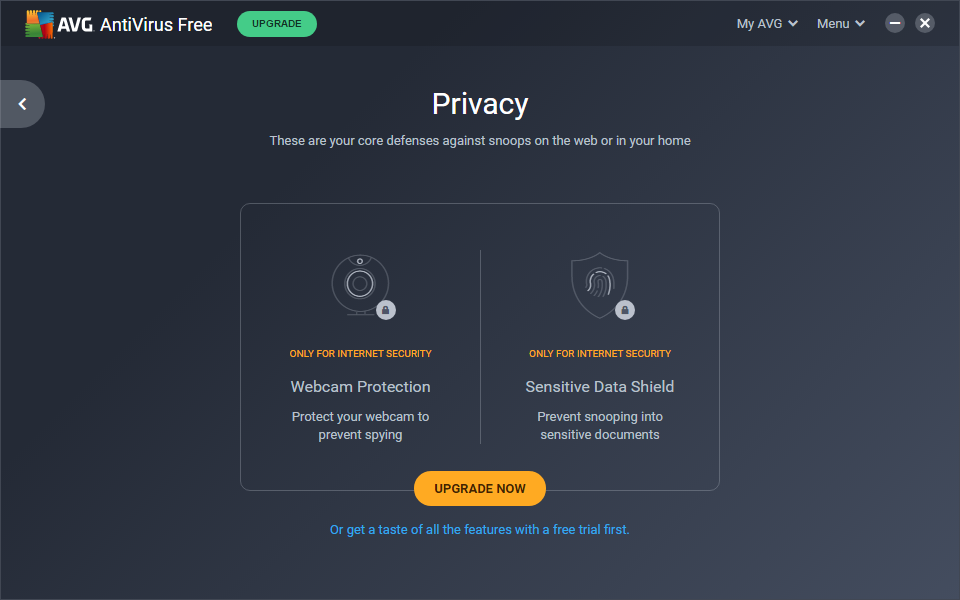
Task: Open the Menu dropdown
Action: (x=840, y=24)
